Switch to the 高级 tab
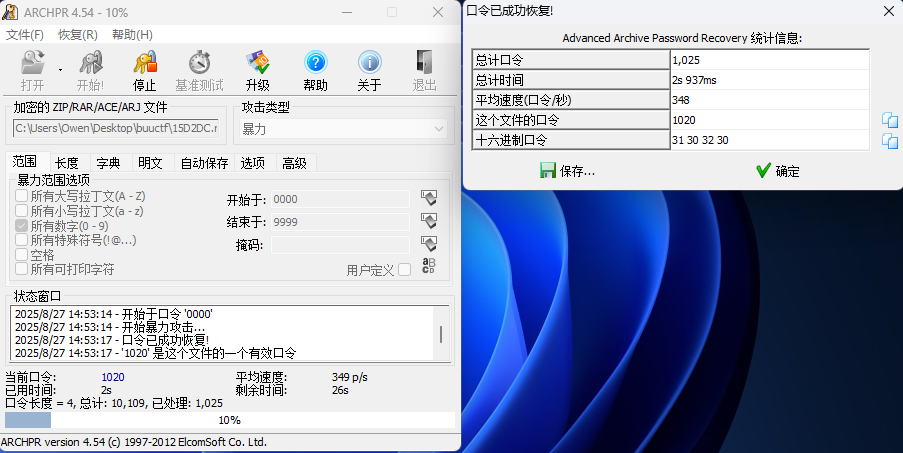 click(x=294, y=163)
